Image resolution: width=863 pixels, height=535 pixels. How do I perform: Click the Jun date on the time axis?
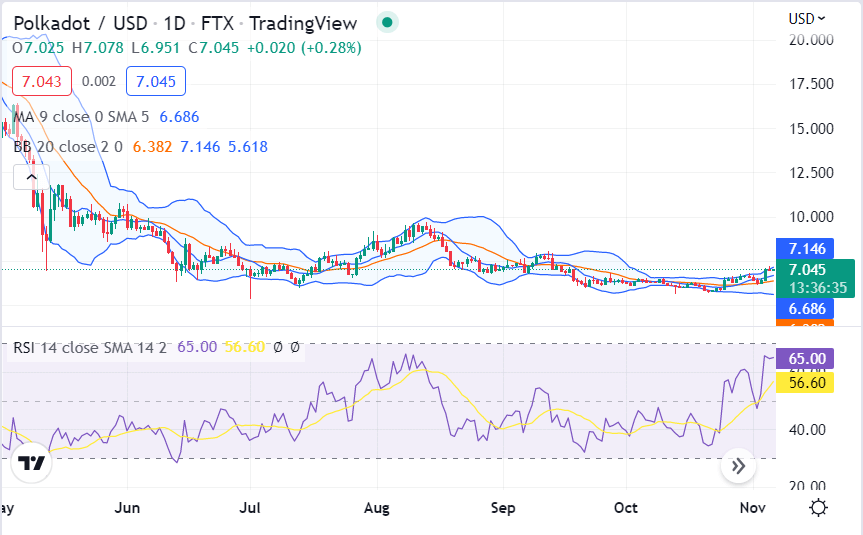127,507
